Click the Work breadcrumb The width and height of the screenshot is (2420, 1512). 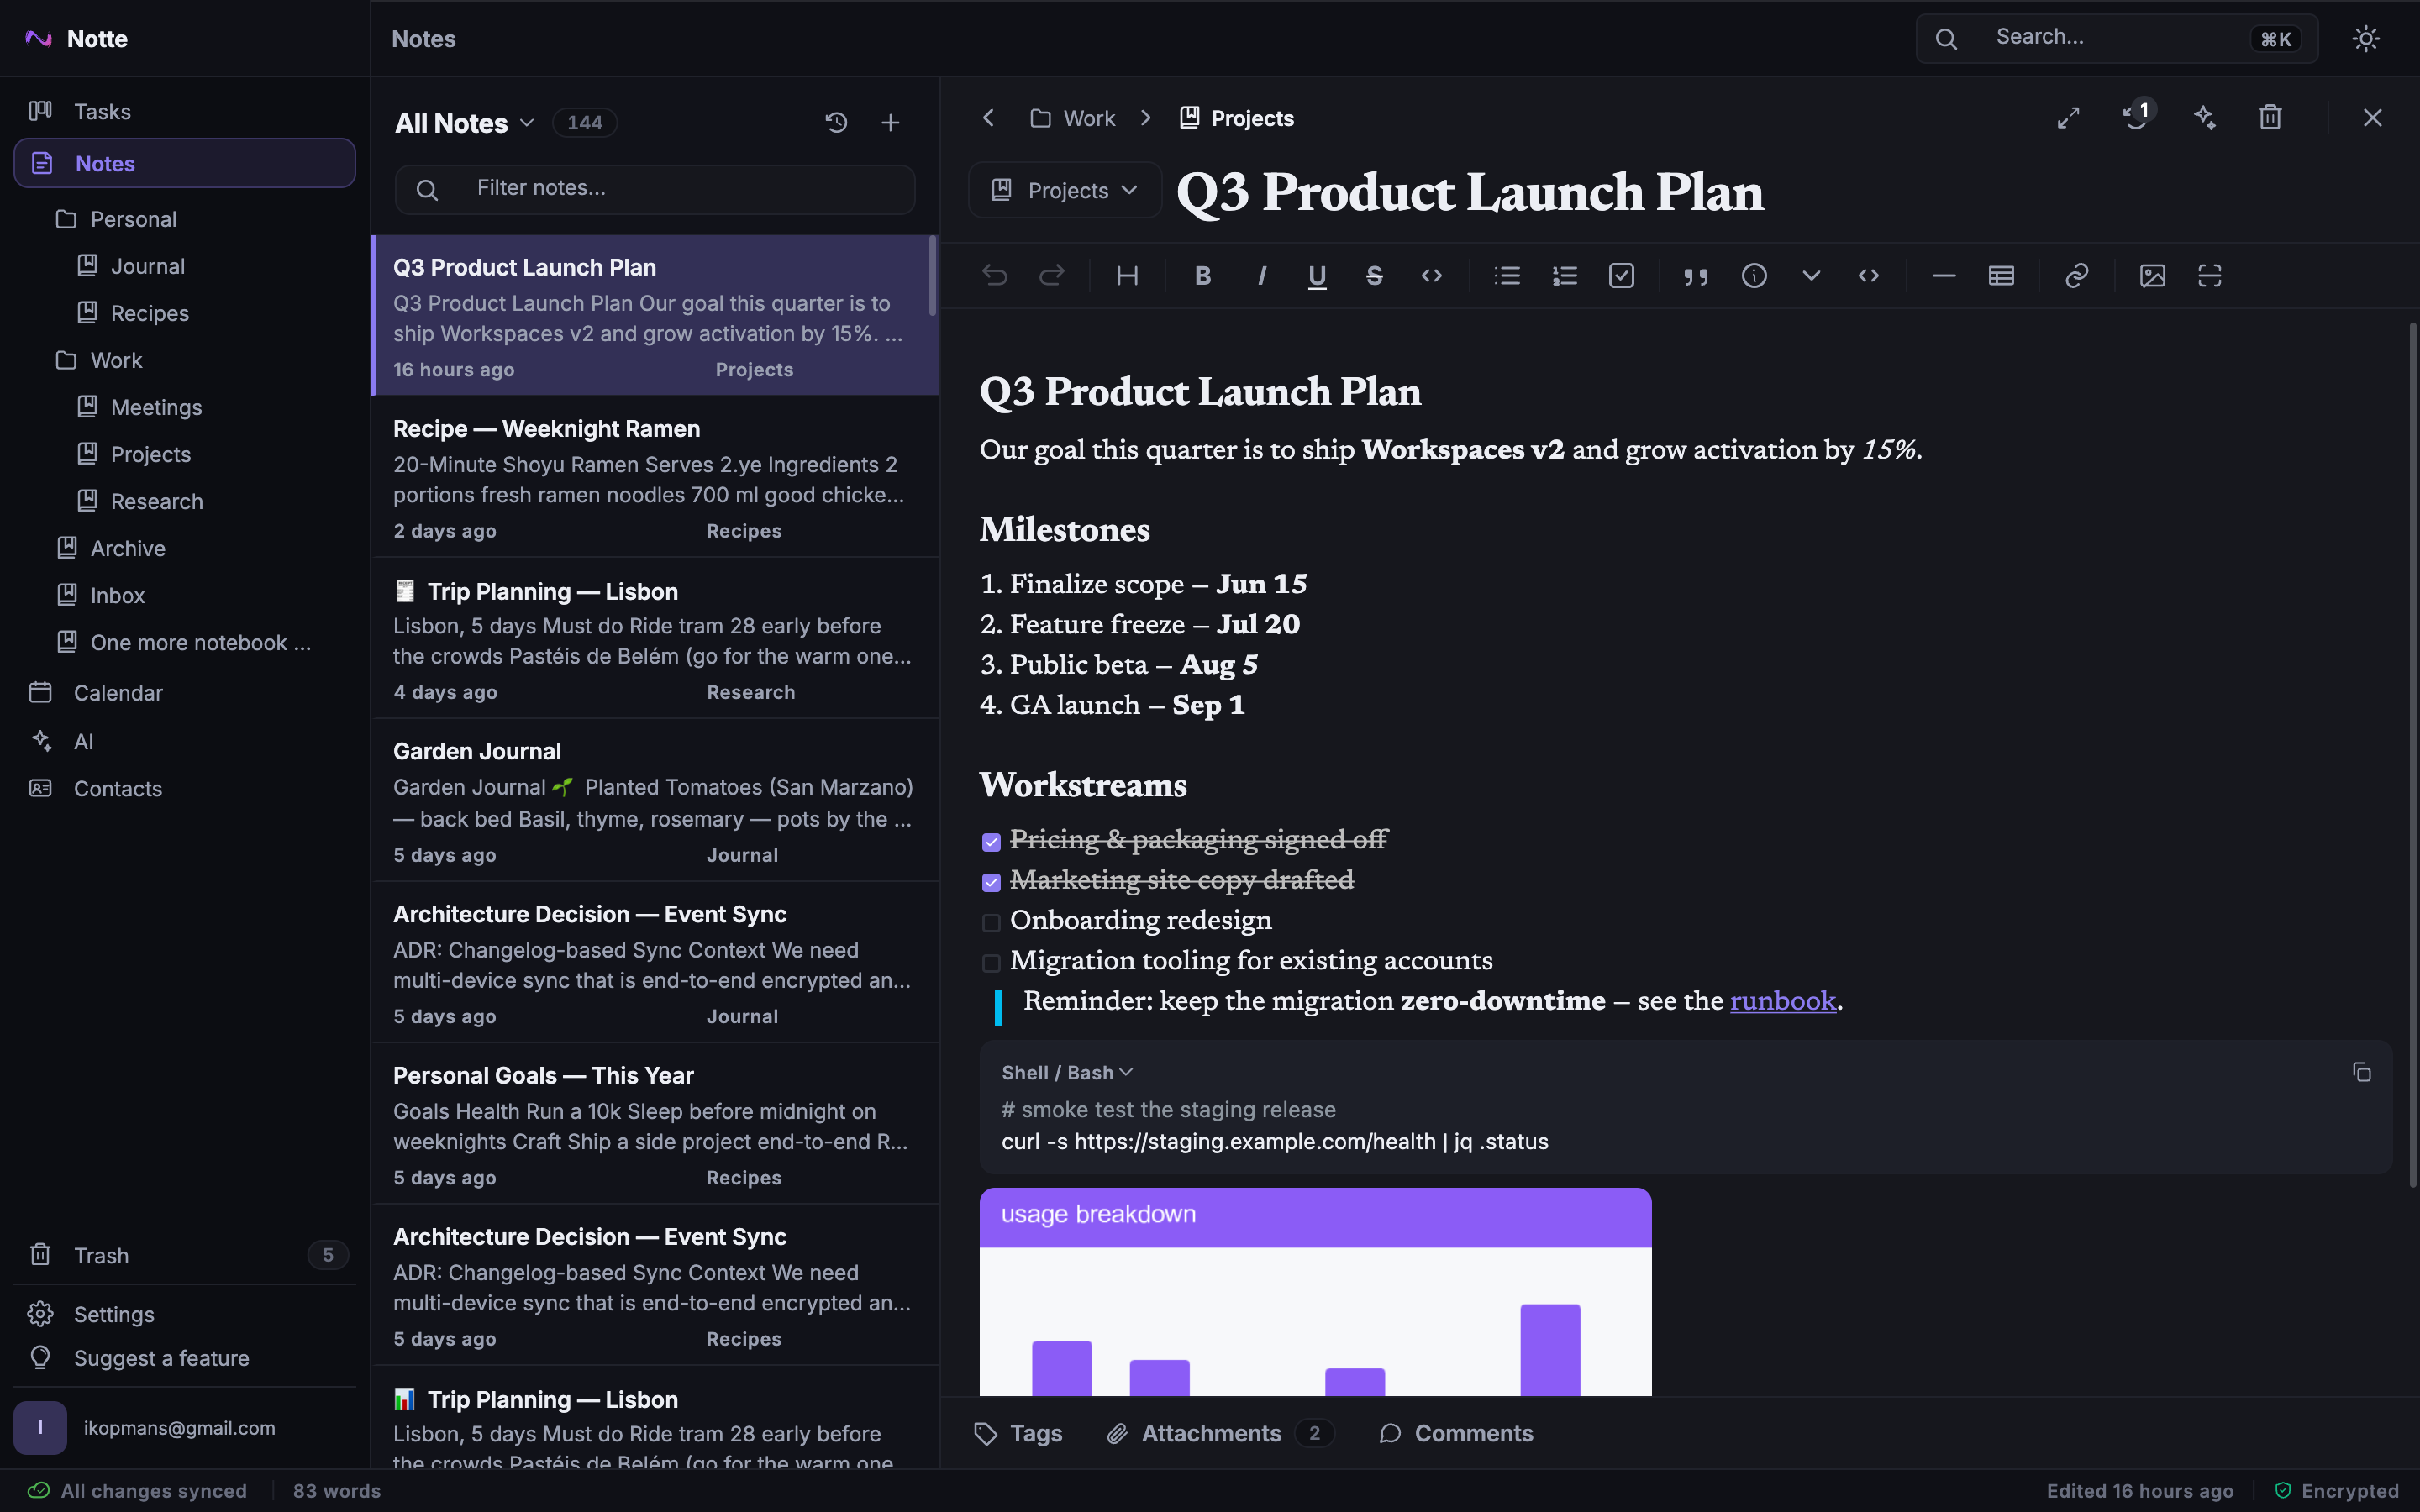click(1072, 118)
